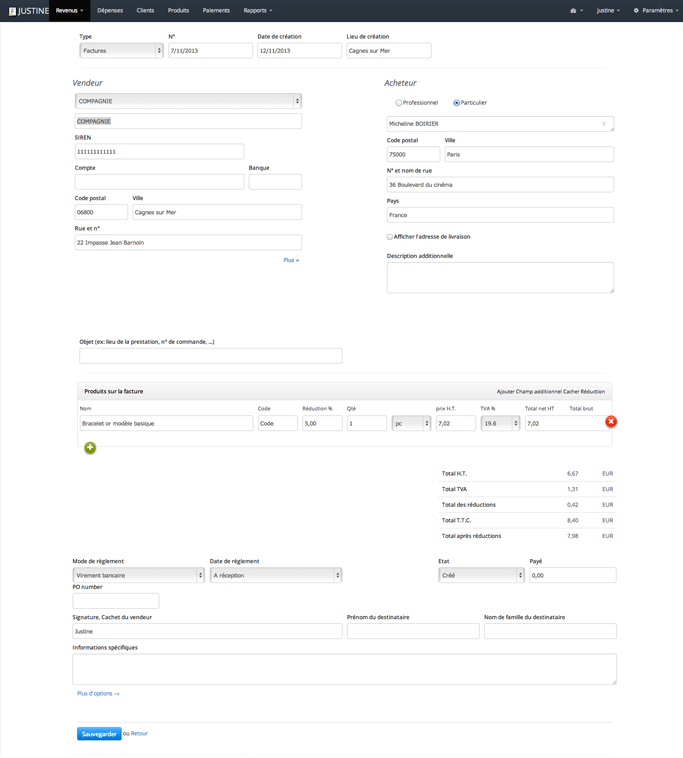Go to the Dépenses tab
The width and height of the screenshot is (683, 758).
[110, 11]
